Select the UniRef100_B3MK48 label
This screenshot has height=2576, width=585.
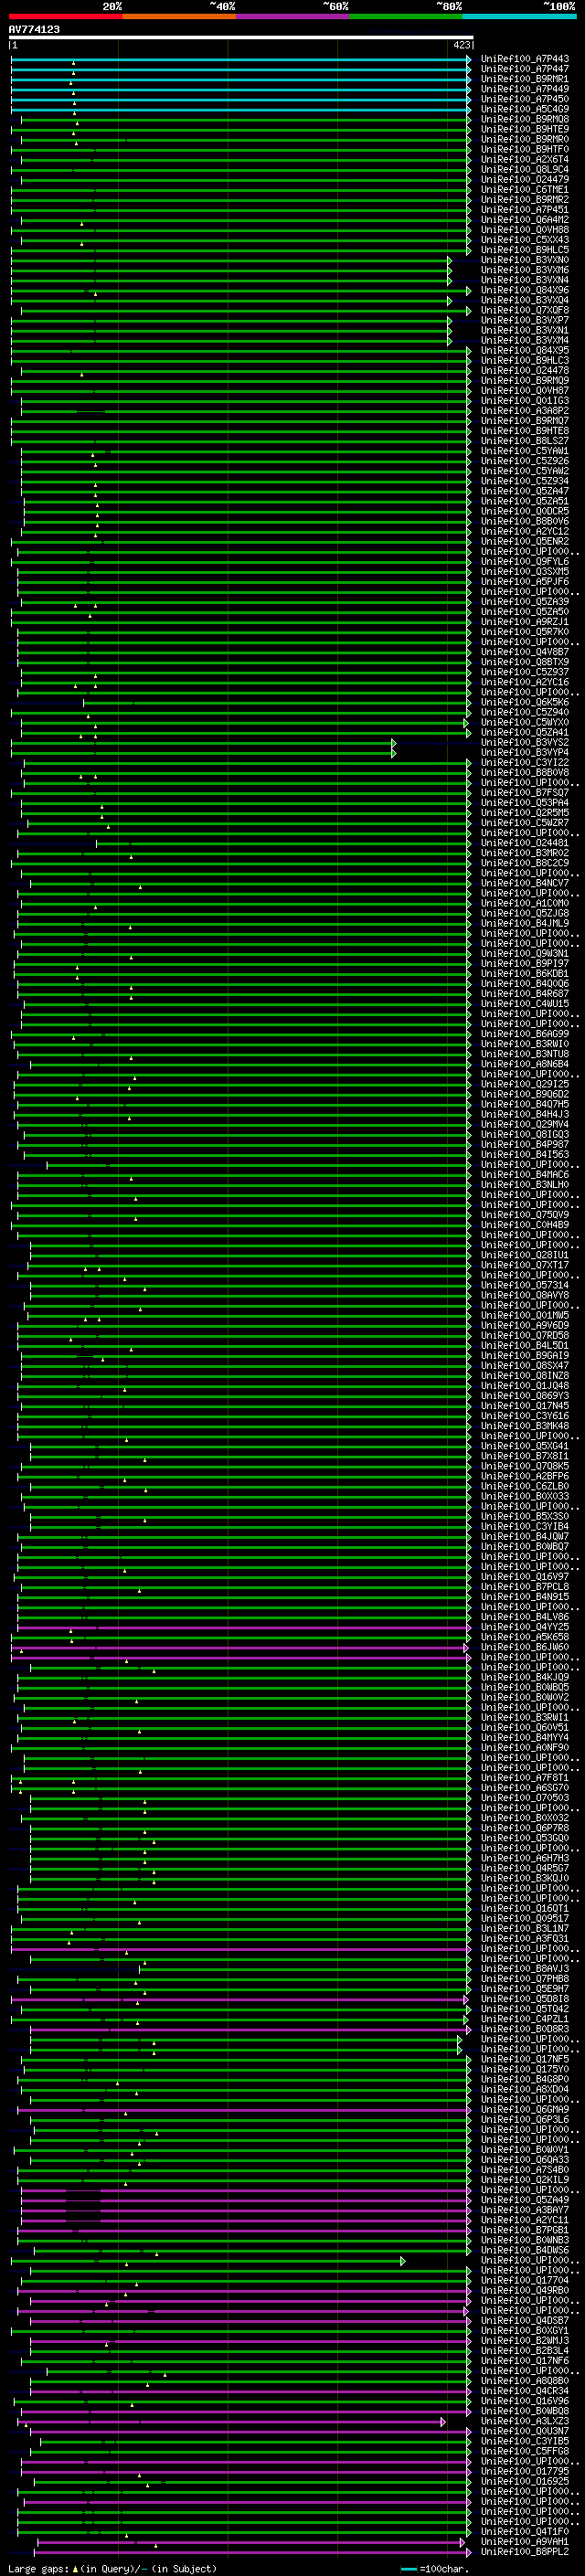pos(525,1426)
